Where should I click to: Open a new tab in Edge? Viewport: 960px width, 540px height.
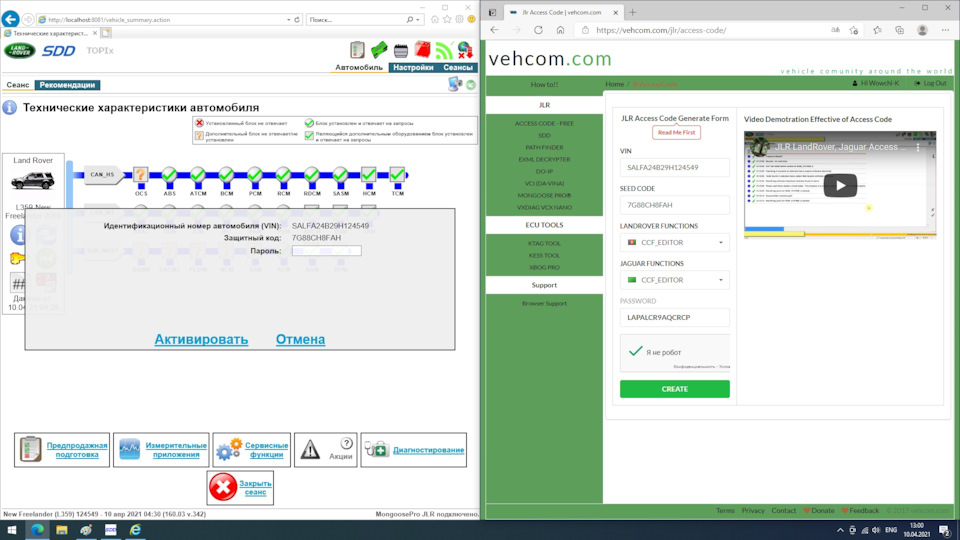(632, 12)
